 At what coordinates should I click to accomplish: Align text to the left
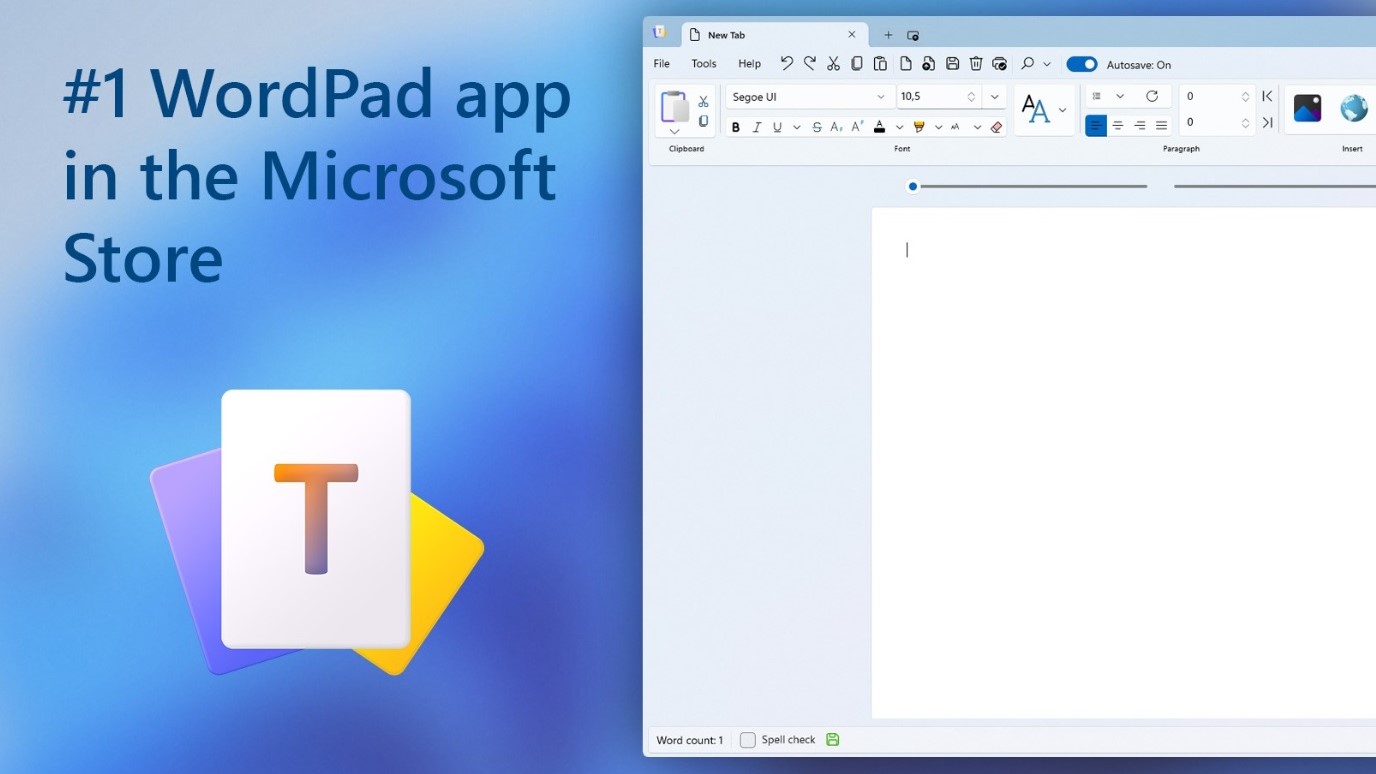[1096, 125]
